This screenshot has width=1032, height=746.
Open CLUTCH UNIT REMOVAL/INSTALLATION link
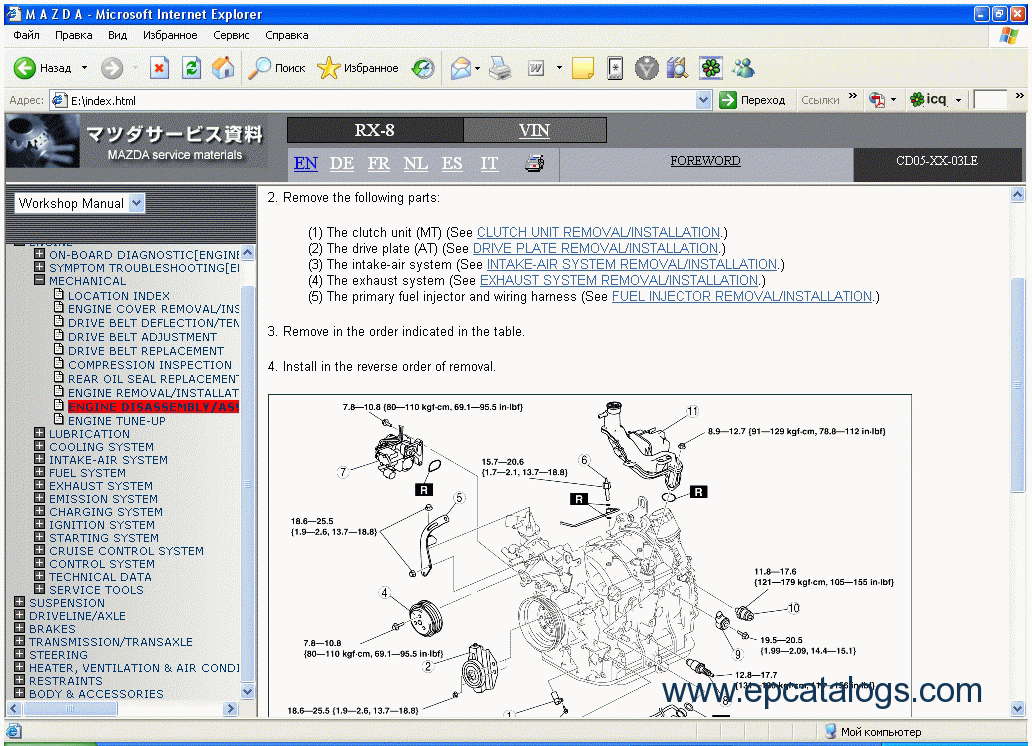tap(598, 232)
